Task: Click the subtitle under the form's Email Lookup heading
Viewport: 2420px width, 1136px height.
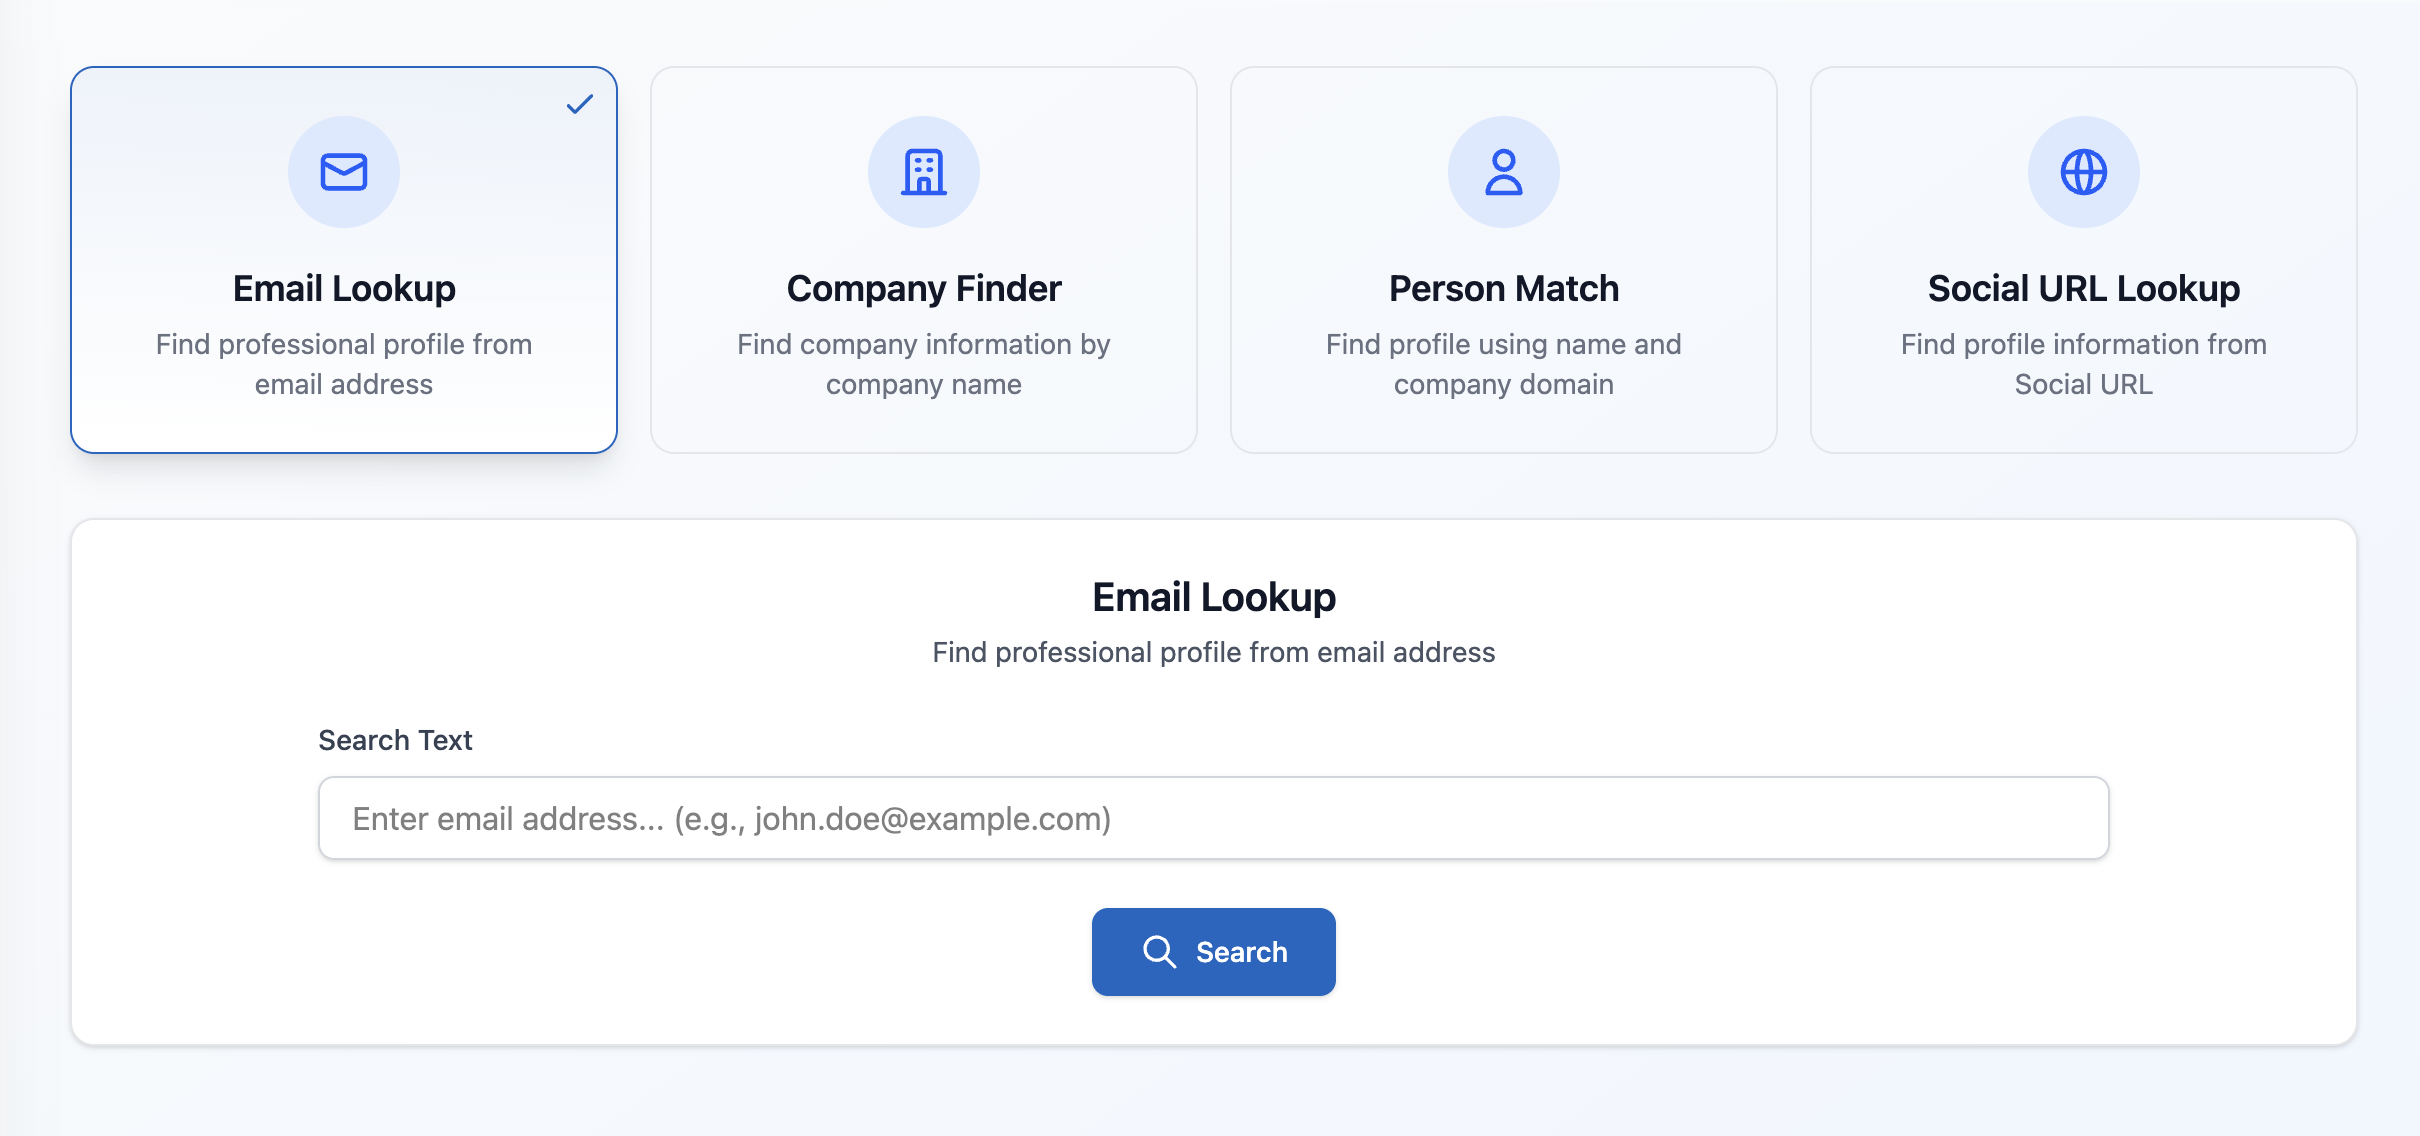Action: coord(1214,652)
